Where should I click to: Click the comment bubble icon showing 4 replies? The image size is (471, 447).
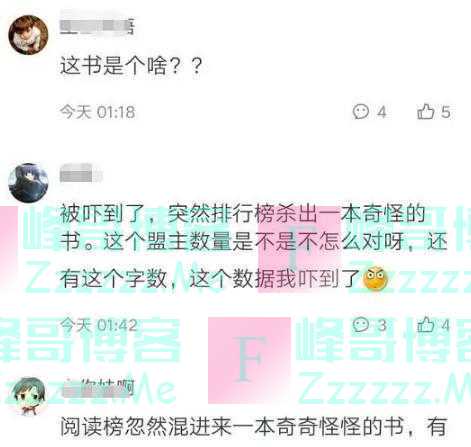coord(361,112)
